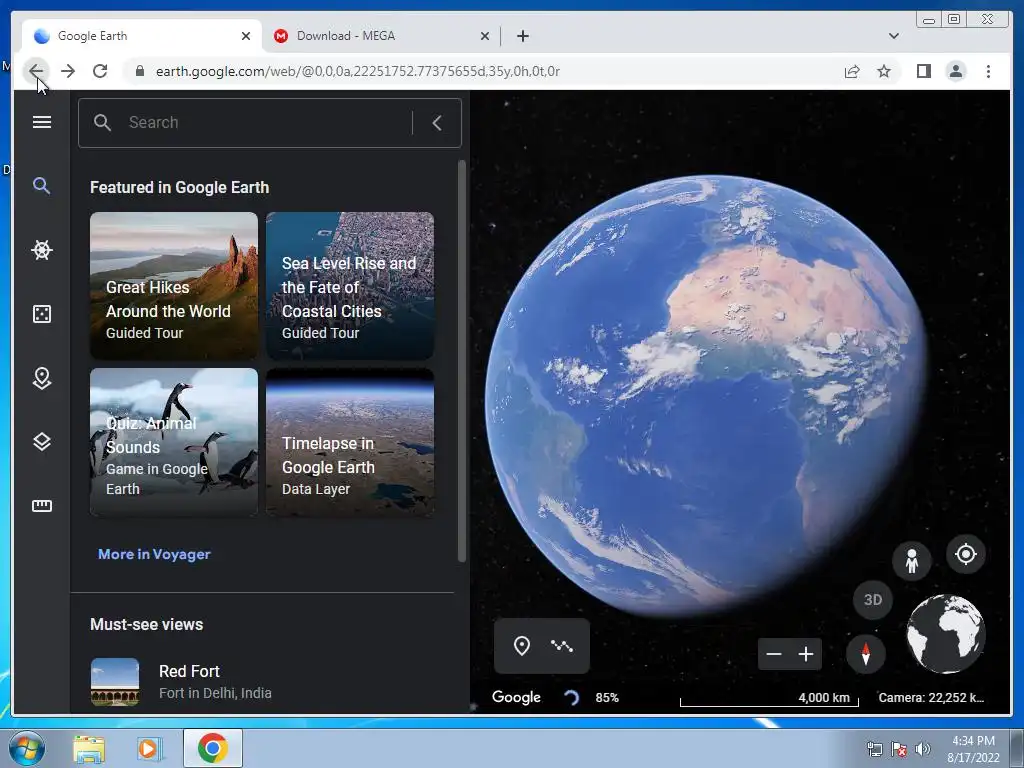1024x768 pixels.
Task: Open Map Style layers icon
Action: pos(42,442)
